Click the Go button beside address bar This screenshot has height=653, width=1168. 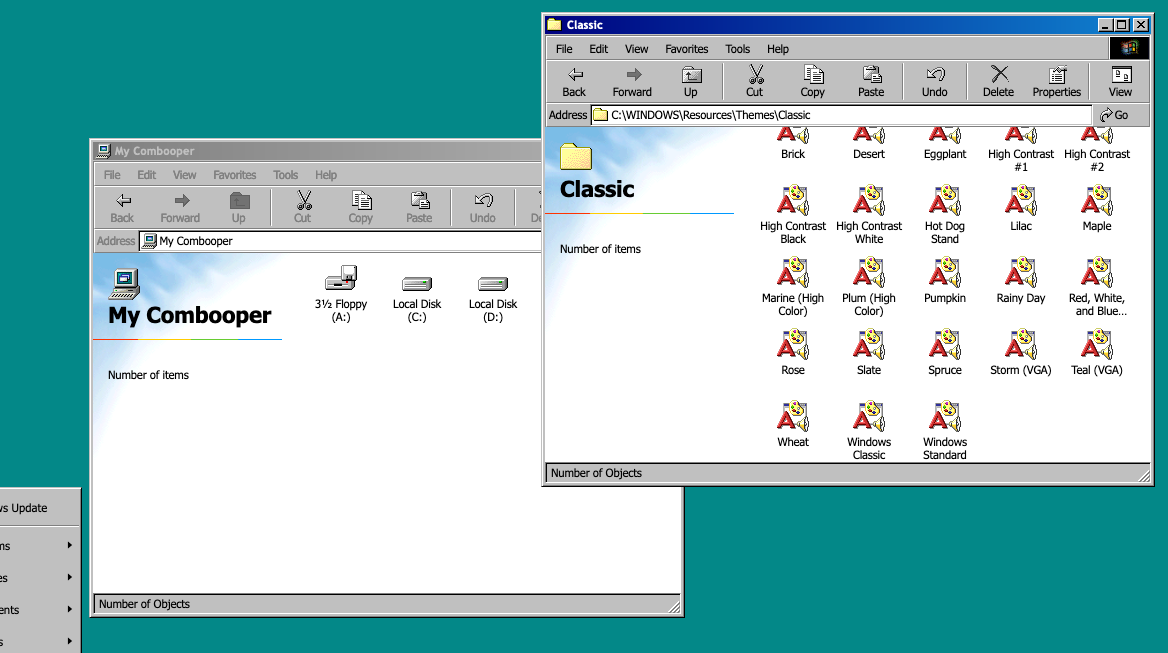point(1114,115)
